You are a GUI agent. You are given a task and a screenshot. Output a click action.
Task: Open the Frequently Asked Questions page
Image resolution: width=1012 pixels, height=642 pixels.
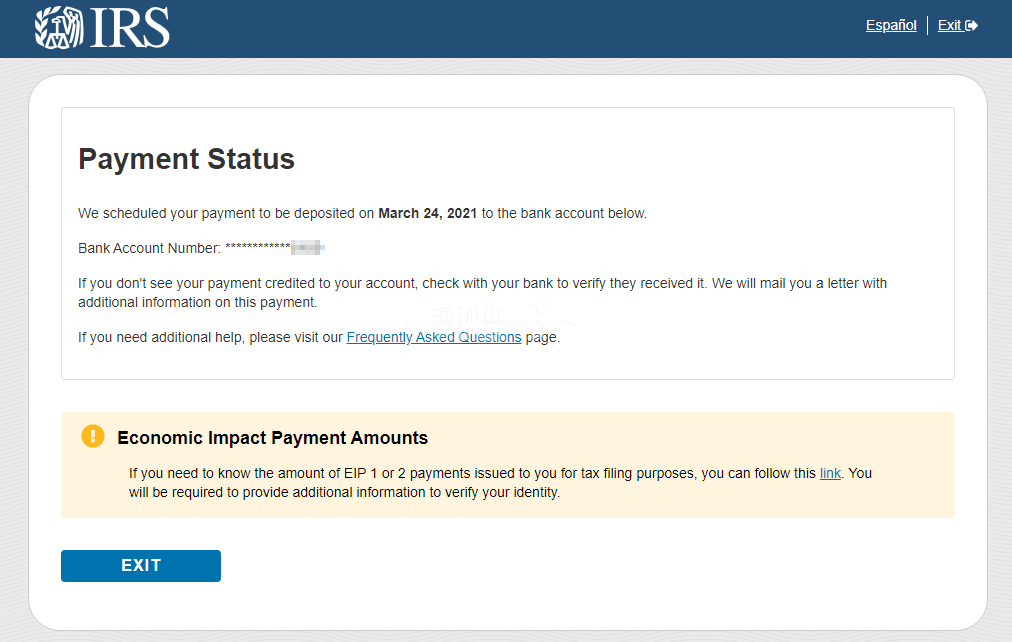[433, 337]
